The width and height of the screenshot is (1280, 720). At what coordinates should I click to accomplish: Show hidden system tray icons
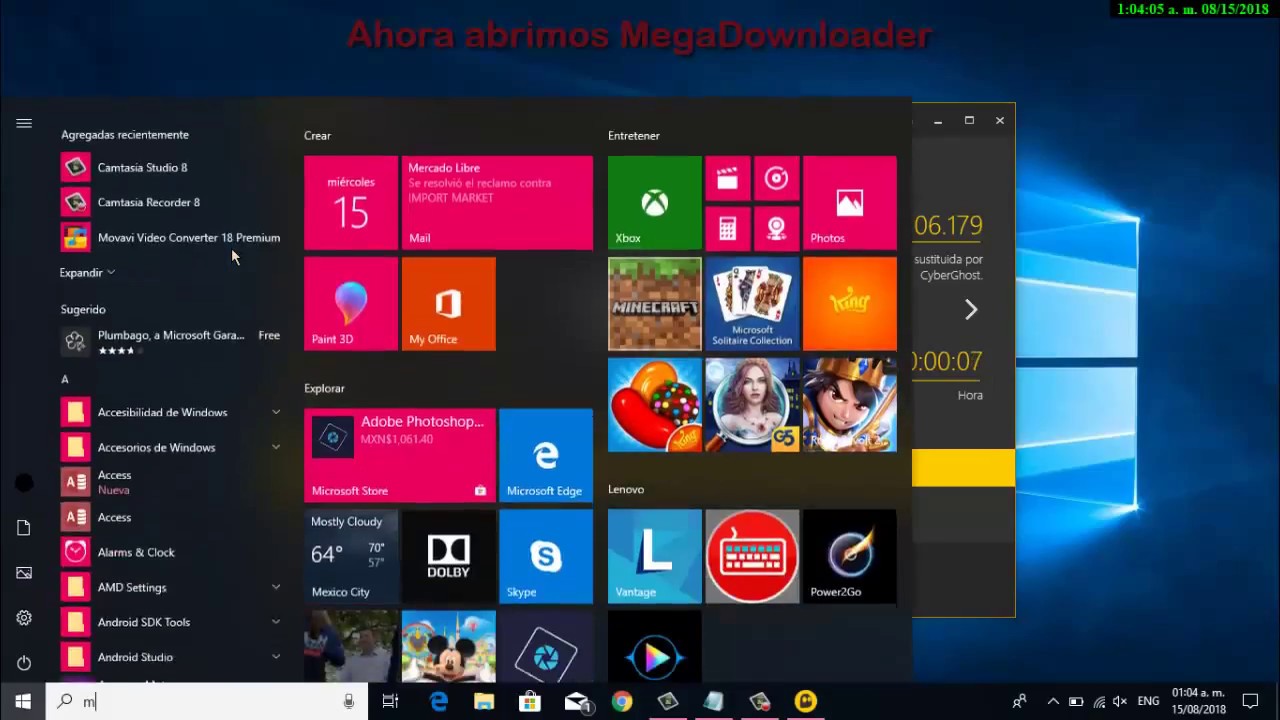click(x=1053, y=702)
